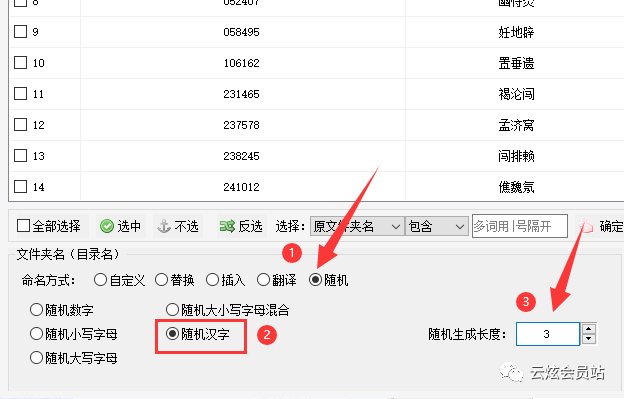Image resolution: width=624 pixels, height=399 pixels.
Task: Click the new name cell 孟济窝
Action: pyautogui.click(x=516, y=125)
